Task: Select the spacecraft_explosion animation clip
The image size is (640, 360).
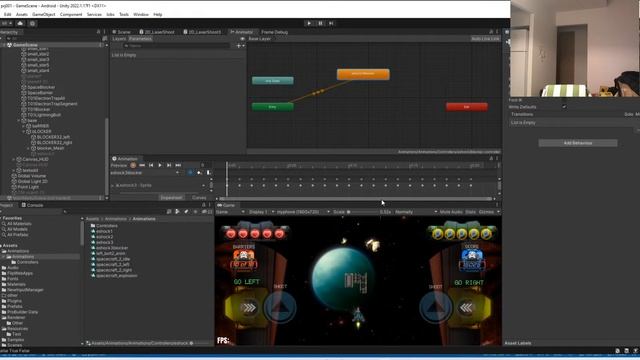Action: pyautogui.click(x=117, y=276)
